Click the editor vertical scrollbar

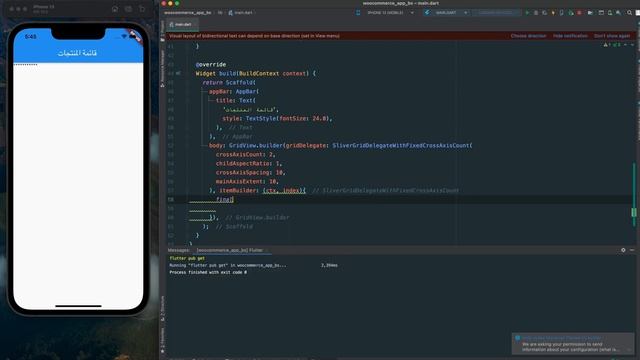634,196
